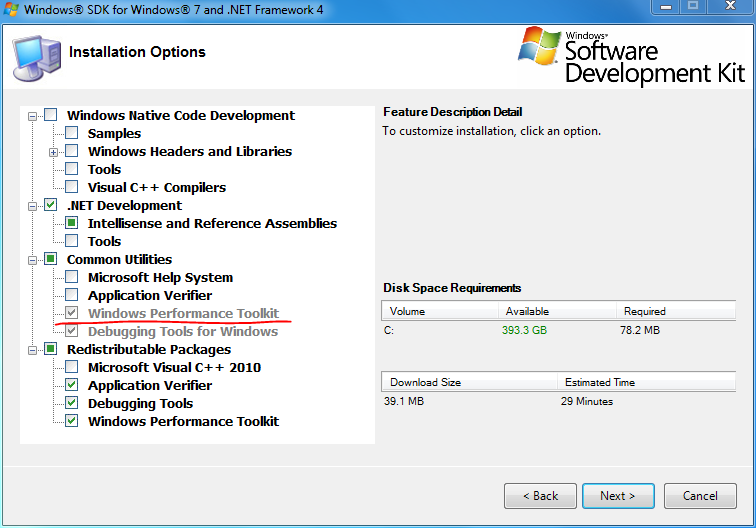Toggle Intellisense and Reference Assemblies checkbox
Image resolution: width=756 pixels, height=528 pixels.
pos(71,223)
